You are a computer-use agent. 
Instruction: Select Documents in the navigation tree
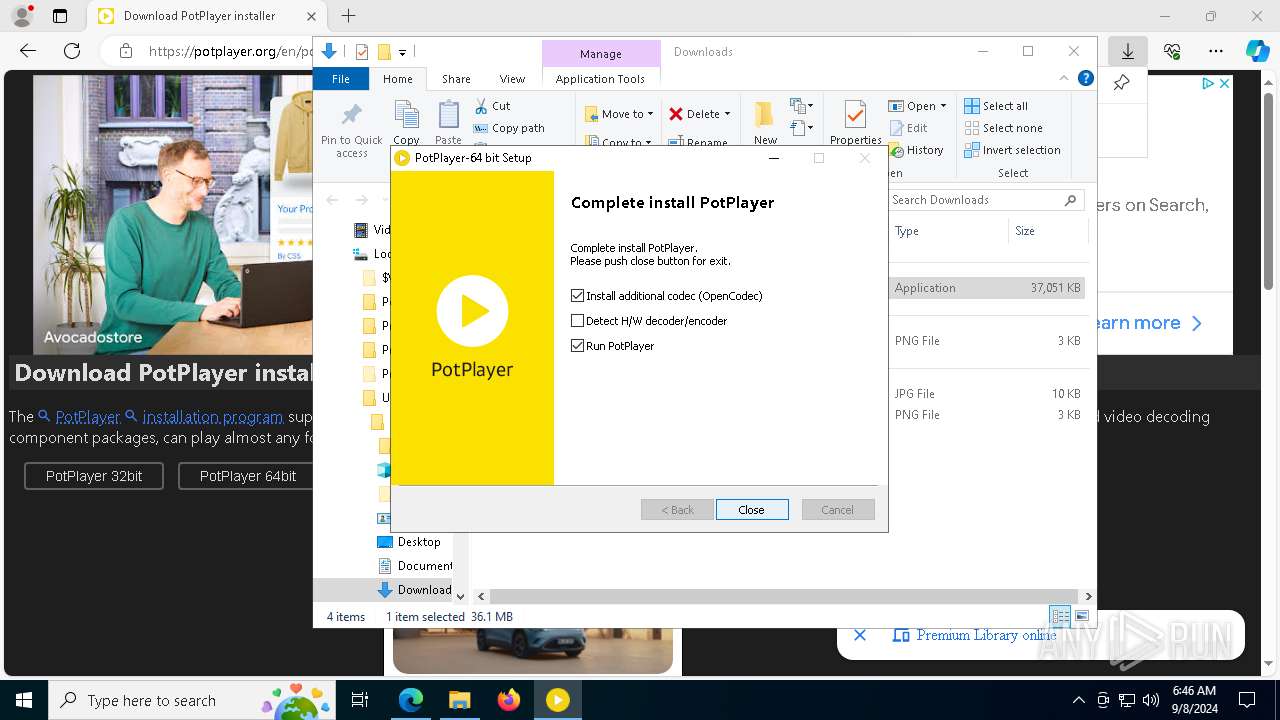click(x=414, y=566)
